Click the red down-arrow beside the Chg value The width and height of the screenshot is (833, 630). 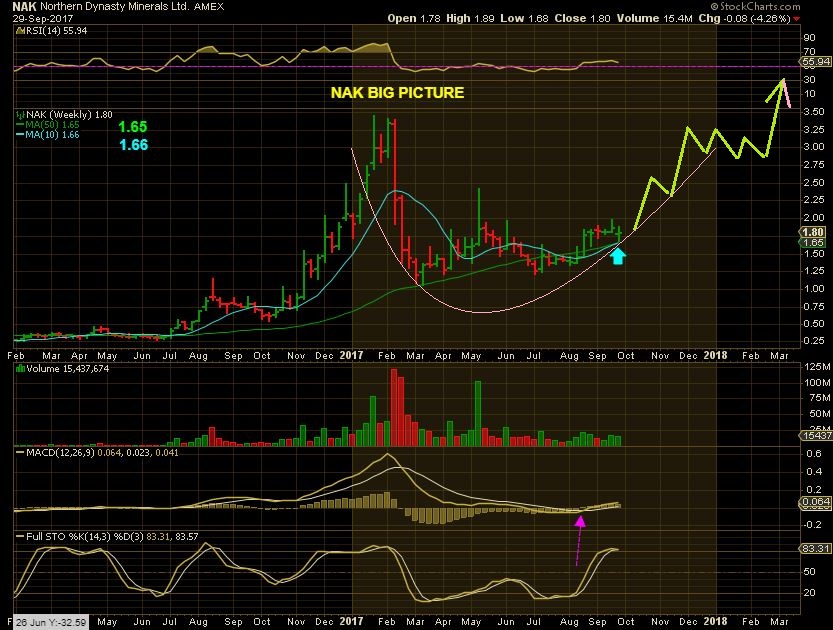796,19
